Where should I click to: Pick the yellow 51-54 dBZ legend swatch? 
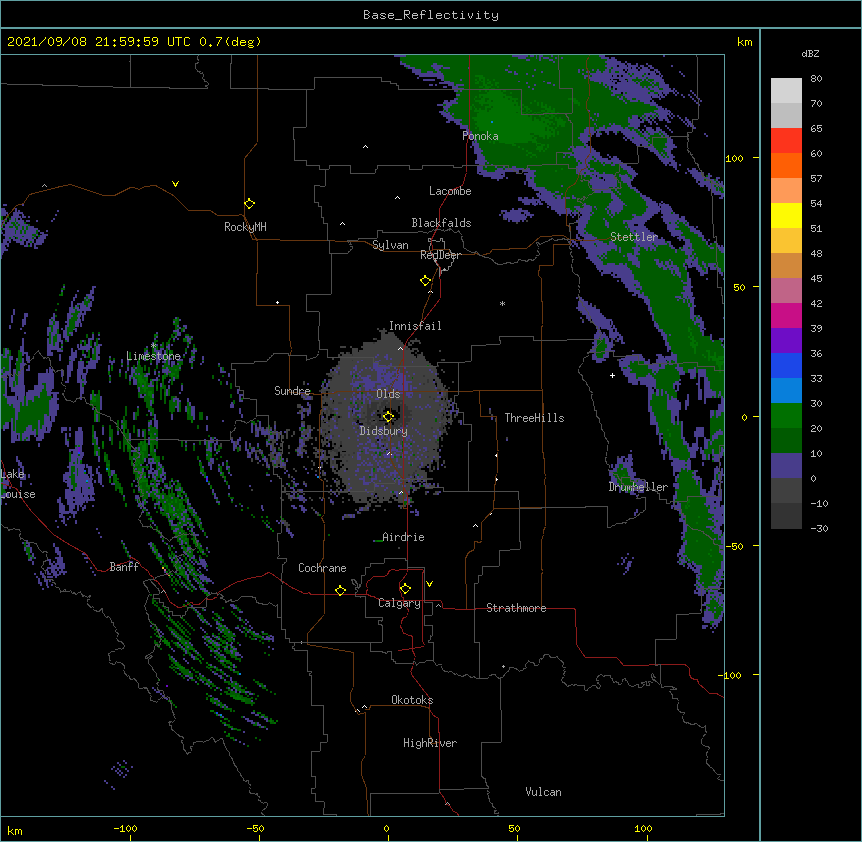[786, 216]
